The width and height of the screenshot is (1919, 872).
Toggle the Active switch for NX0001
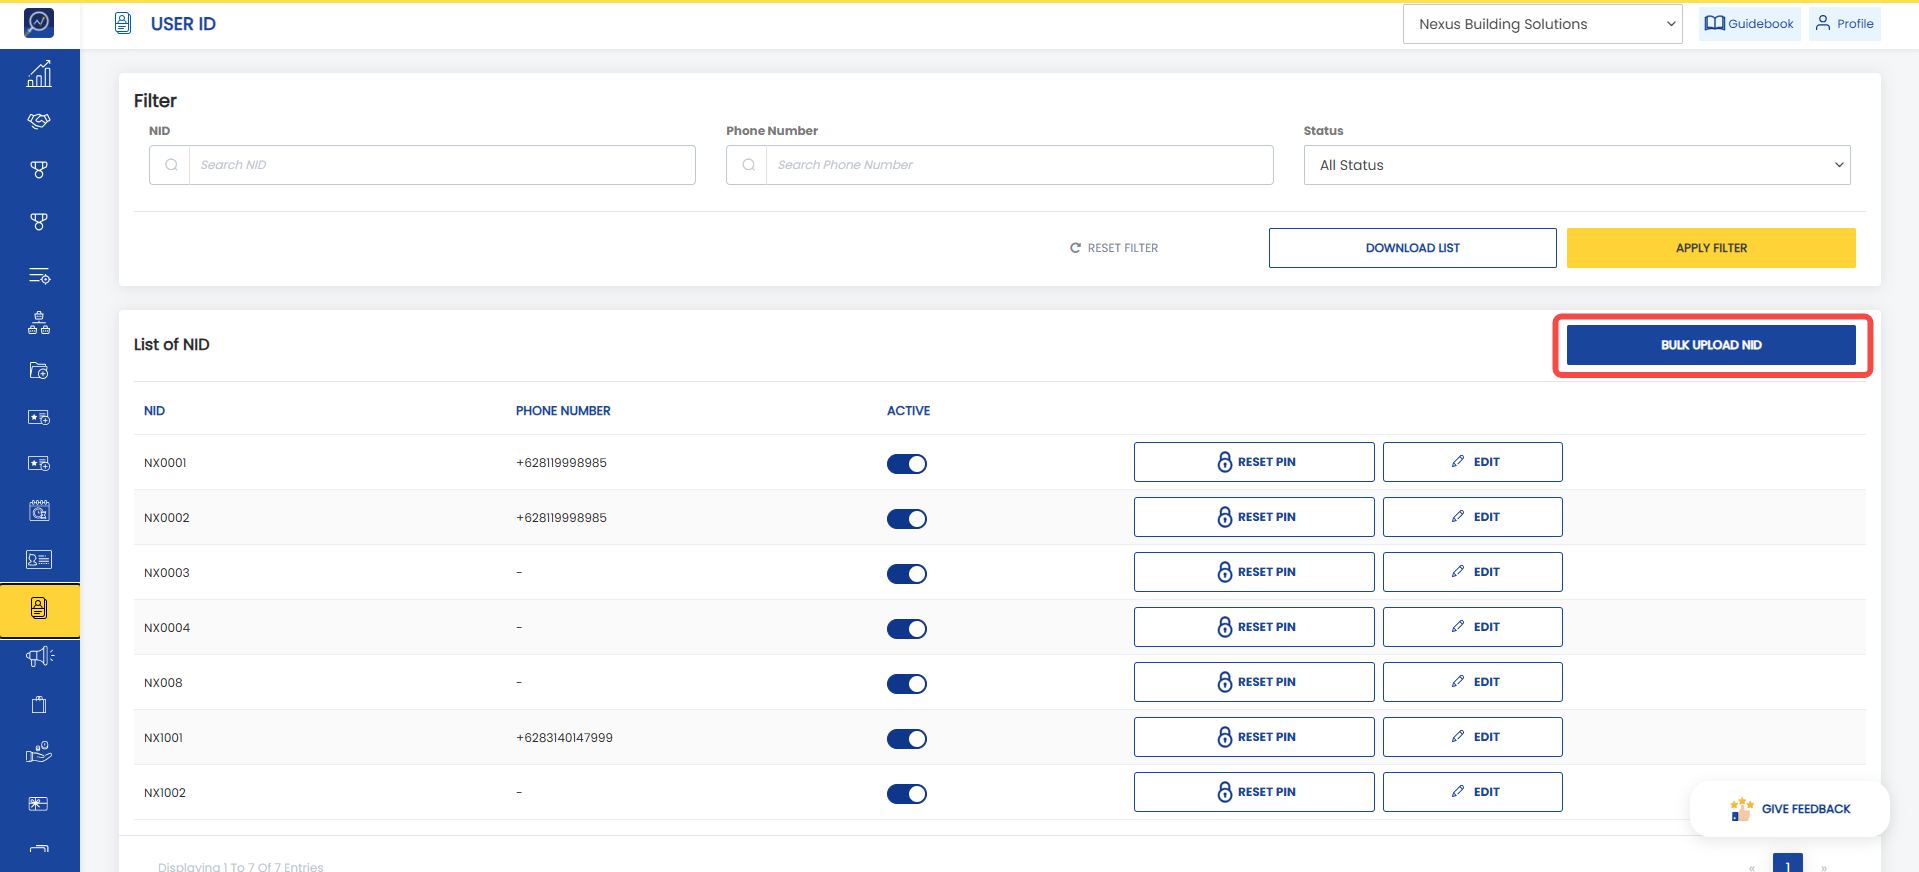pyautogui.click(x=907, y=464)
